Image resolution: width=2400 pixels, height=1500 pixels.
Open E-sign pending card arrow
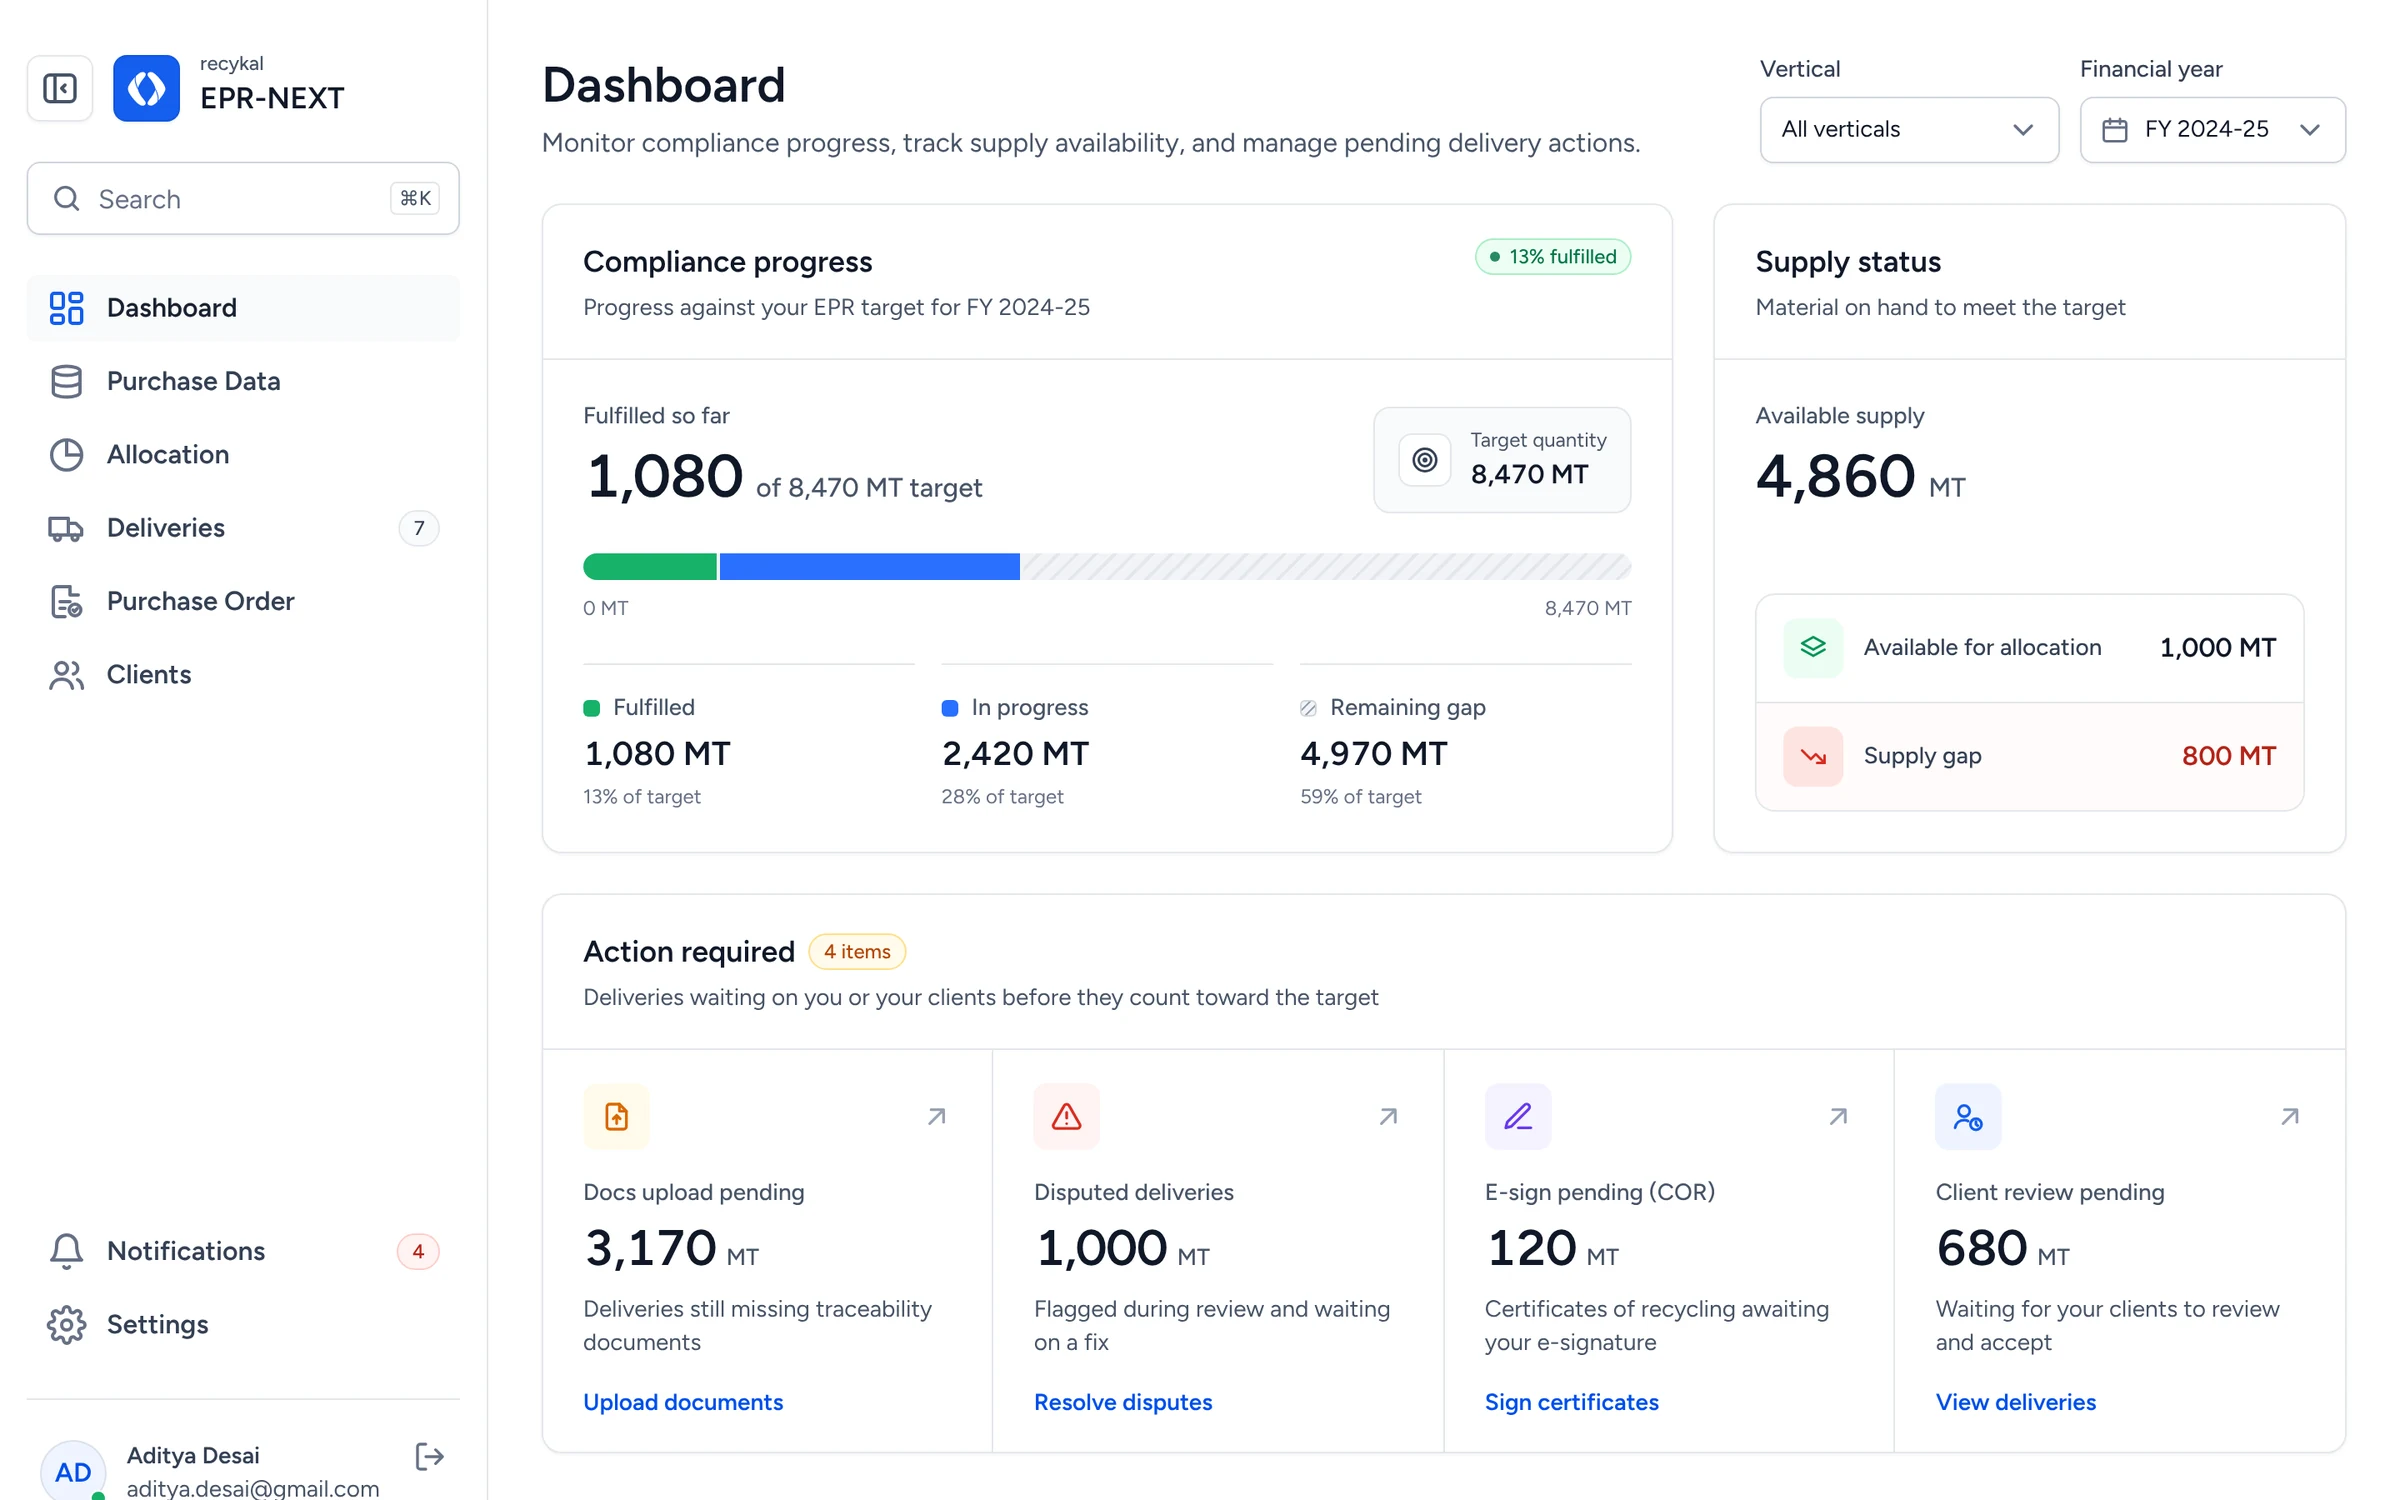tap(1838, 1116)
